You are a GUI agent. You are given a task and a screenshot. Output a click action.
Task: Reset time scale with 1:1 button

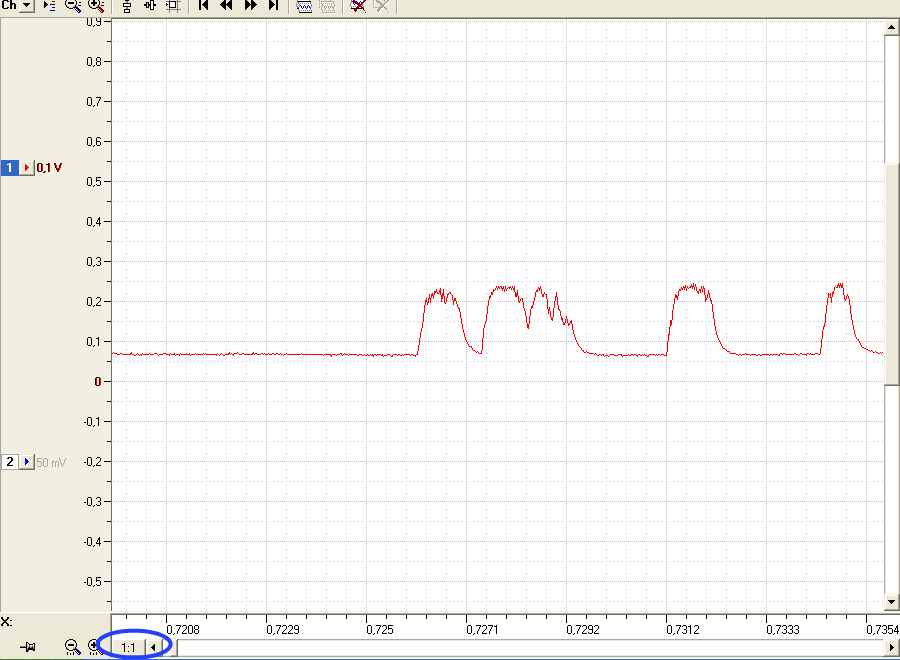[128, 647]
